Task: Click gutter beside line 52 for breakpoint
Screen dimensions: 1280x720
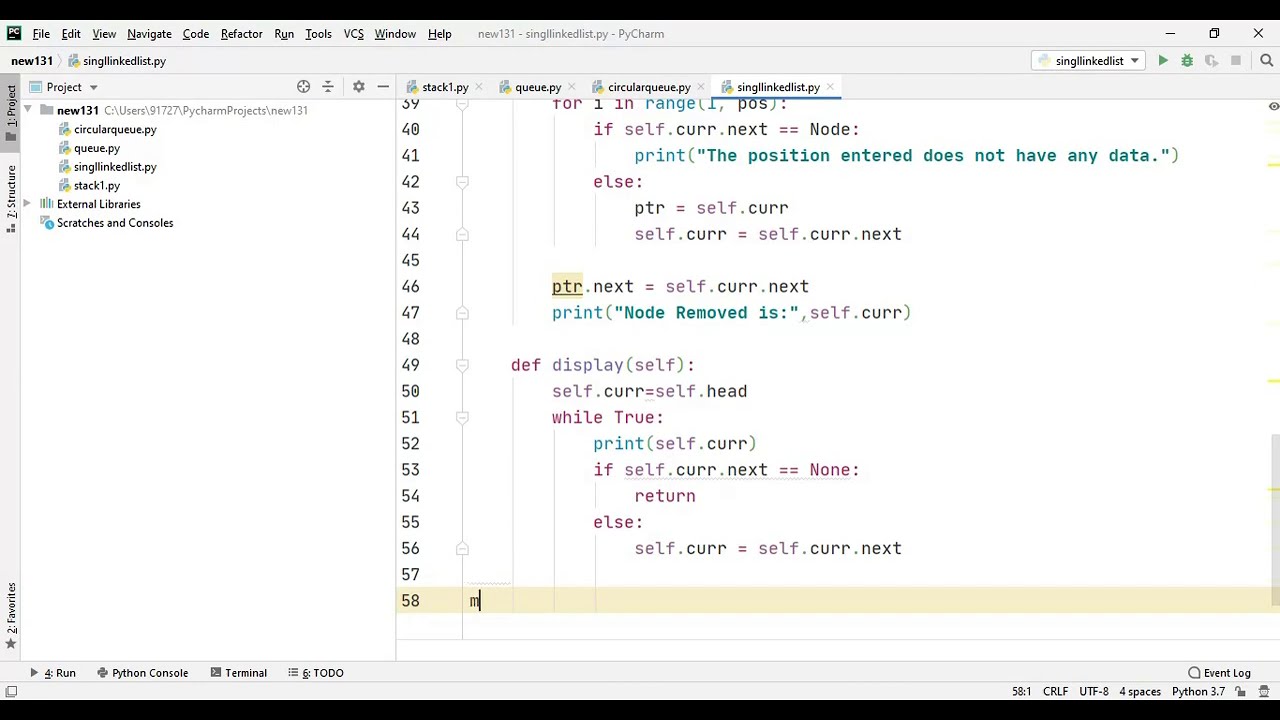Action: tap(440, 444)
